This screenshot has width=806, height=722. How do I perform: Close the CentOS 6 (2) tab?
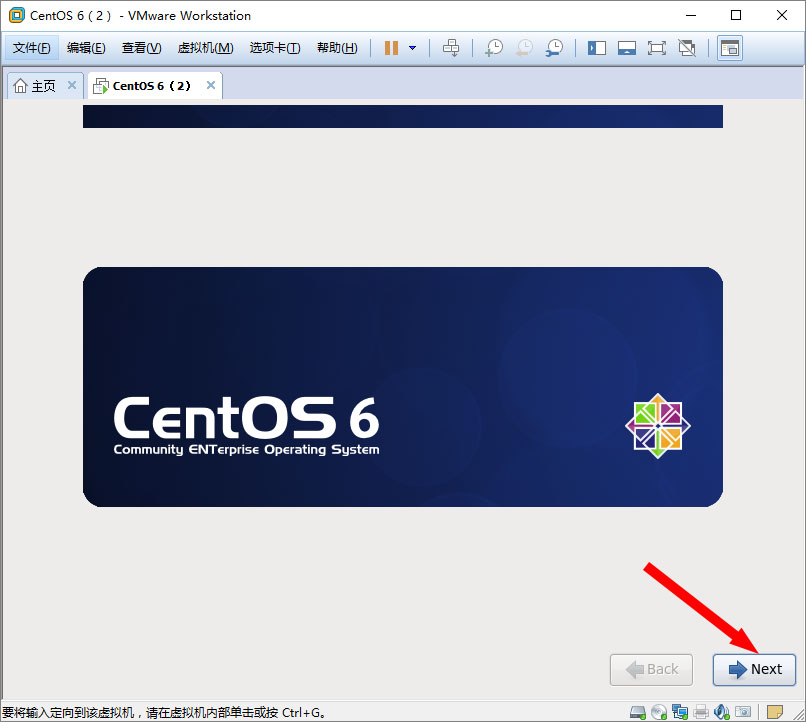[x=210, y=86]
